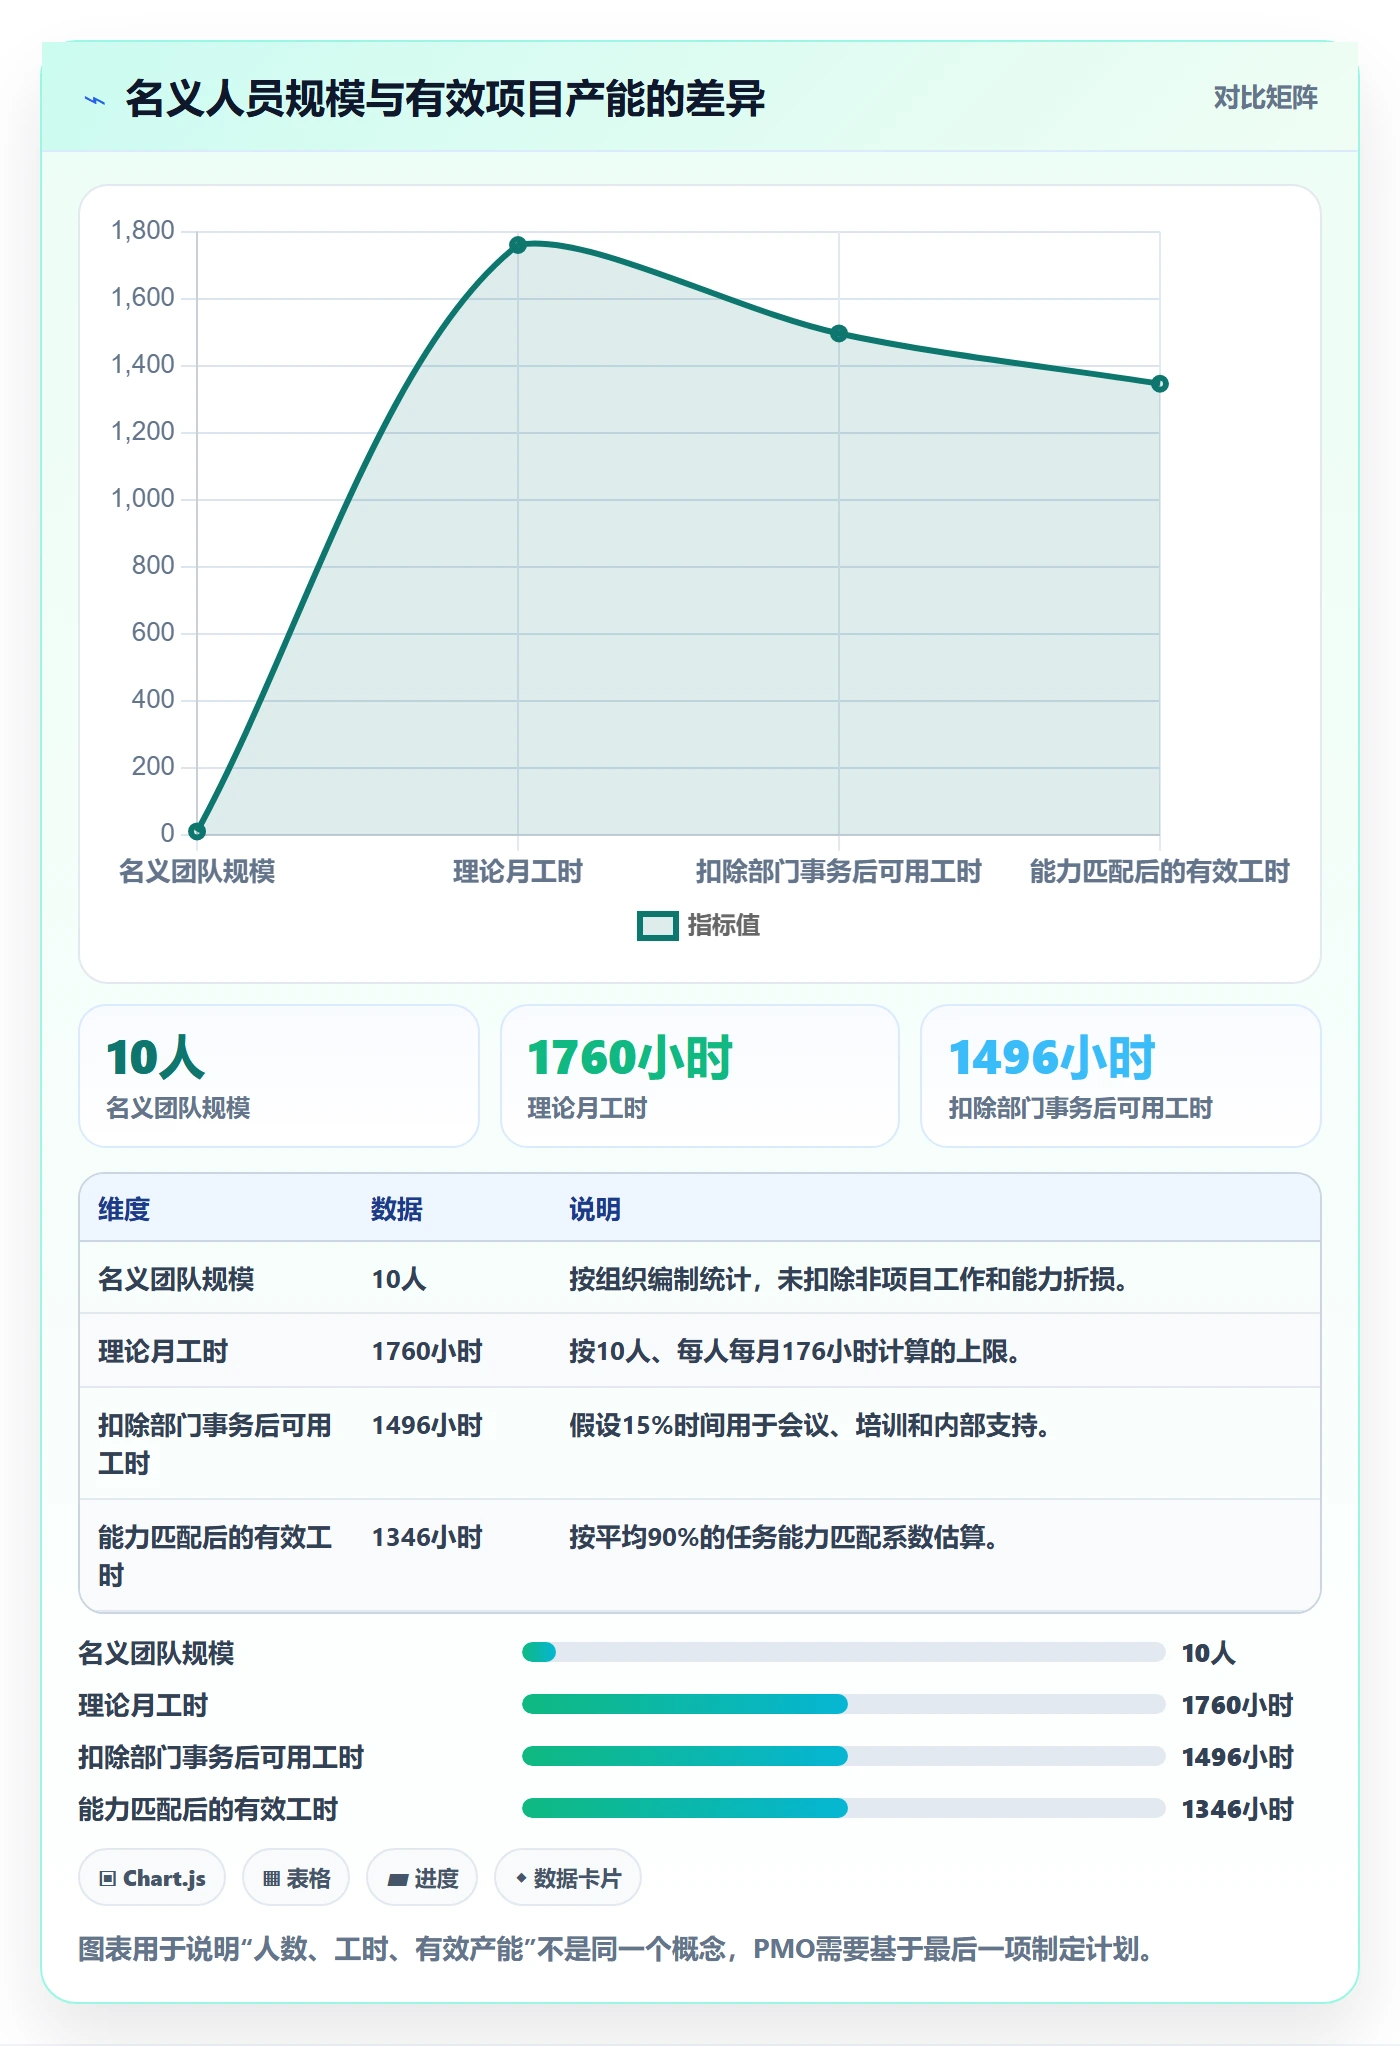1400x2046 pixels.
Task: Click the lightning icon beside the title
Action: 95,100
